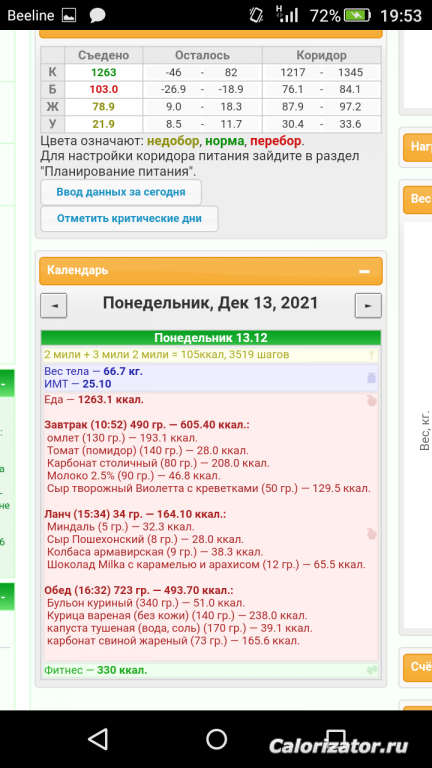Click the Томат (помидор) food entry

tap(148, 450)
